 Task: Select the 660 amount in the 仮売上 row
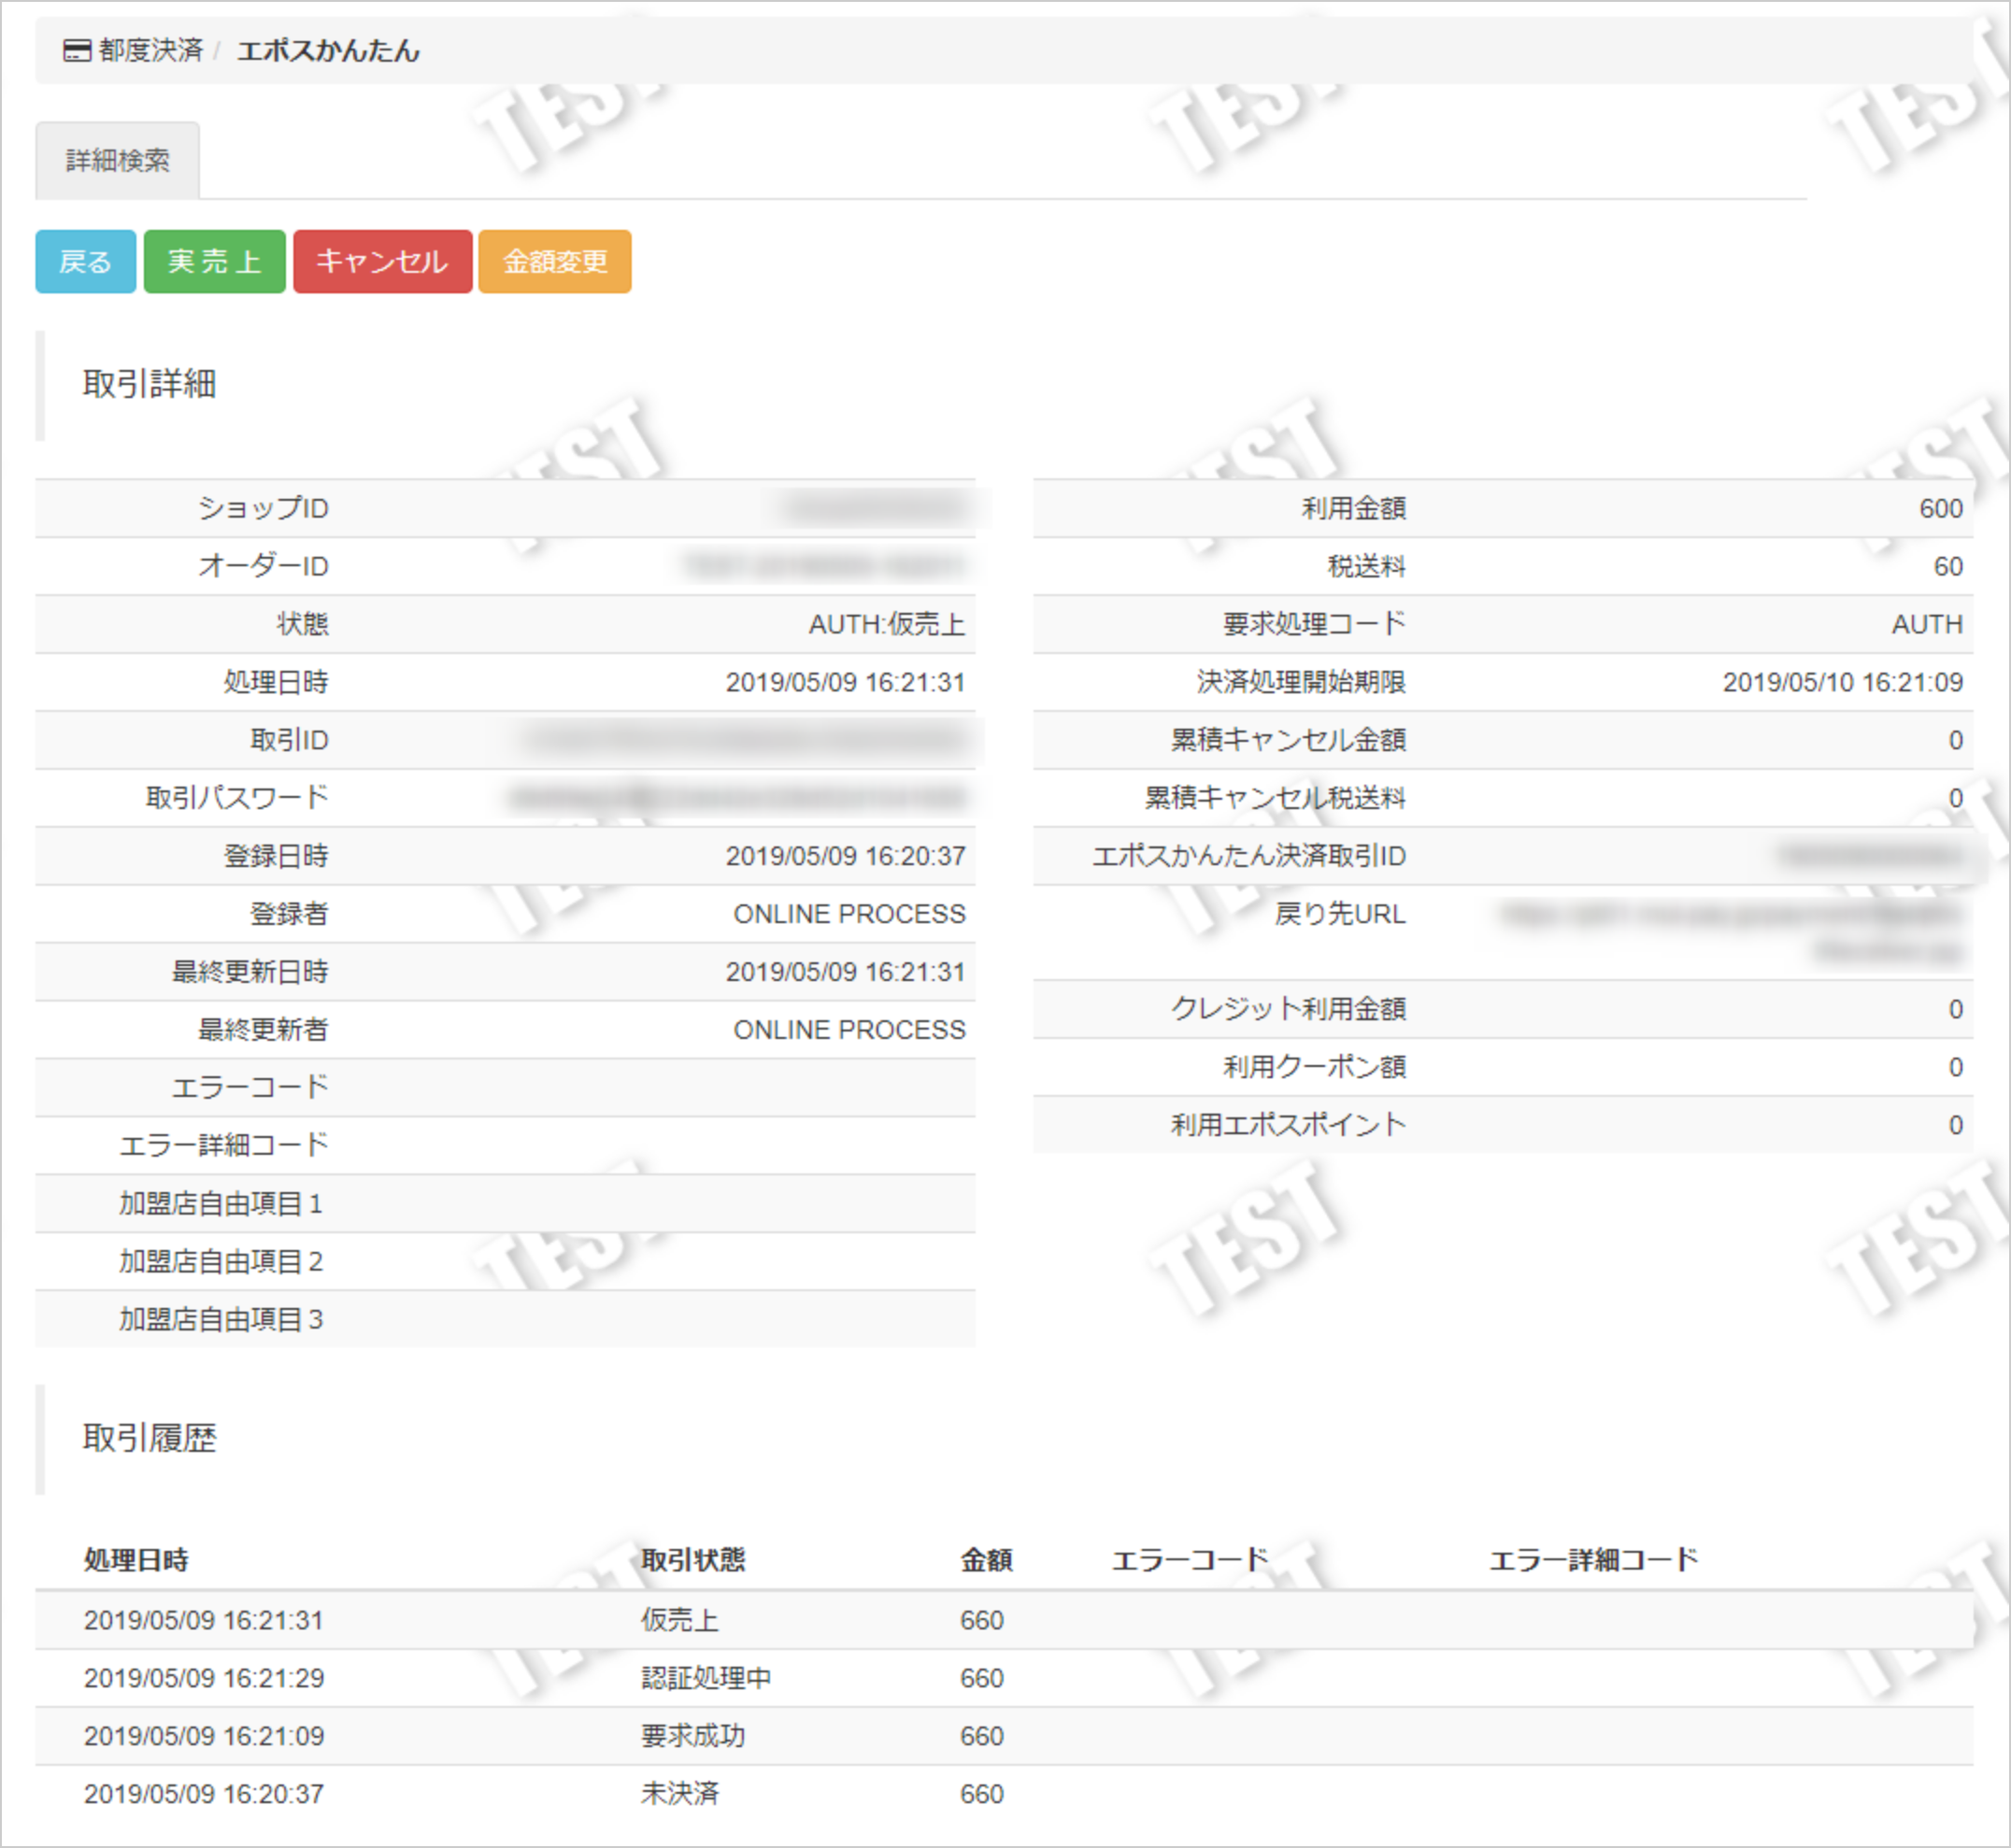click(982, 1620)
